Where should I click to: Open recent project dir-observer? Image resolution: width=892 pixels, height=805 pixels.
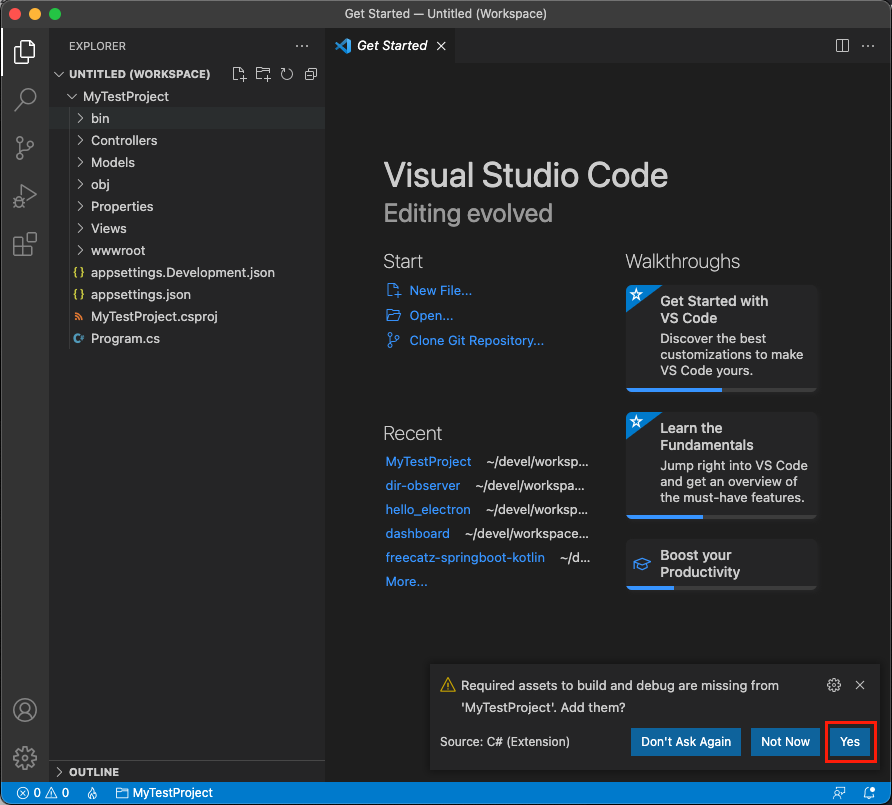[x=423, y=485]
